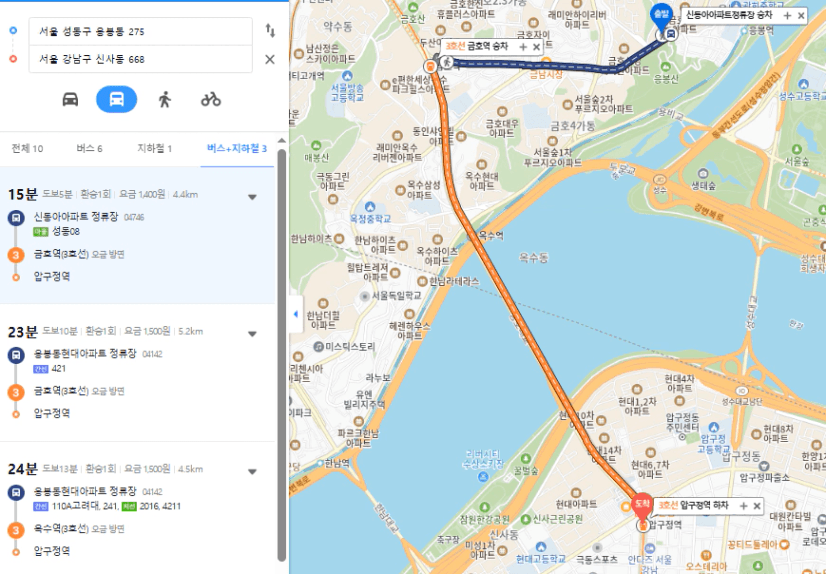The image size is (826, 574).
Task: Click the subway boarding icon at 금호역 on map
Action: point(430,66)
